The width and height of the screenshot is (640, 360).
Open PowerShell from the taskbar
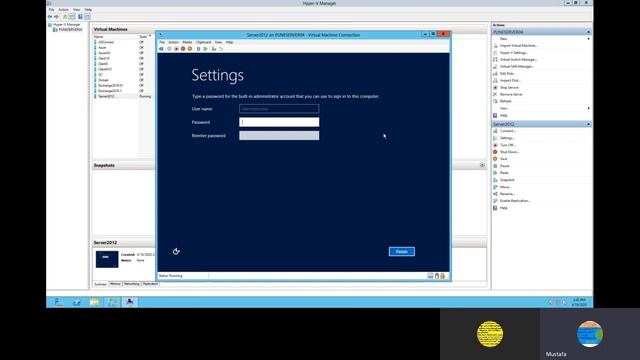pos(76,302)
